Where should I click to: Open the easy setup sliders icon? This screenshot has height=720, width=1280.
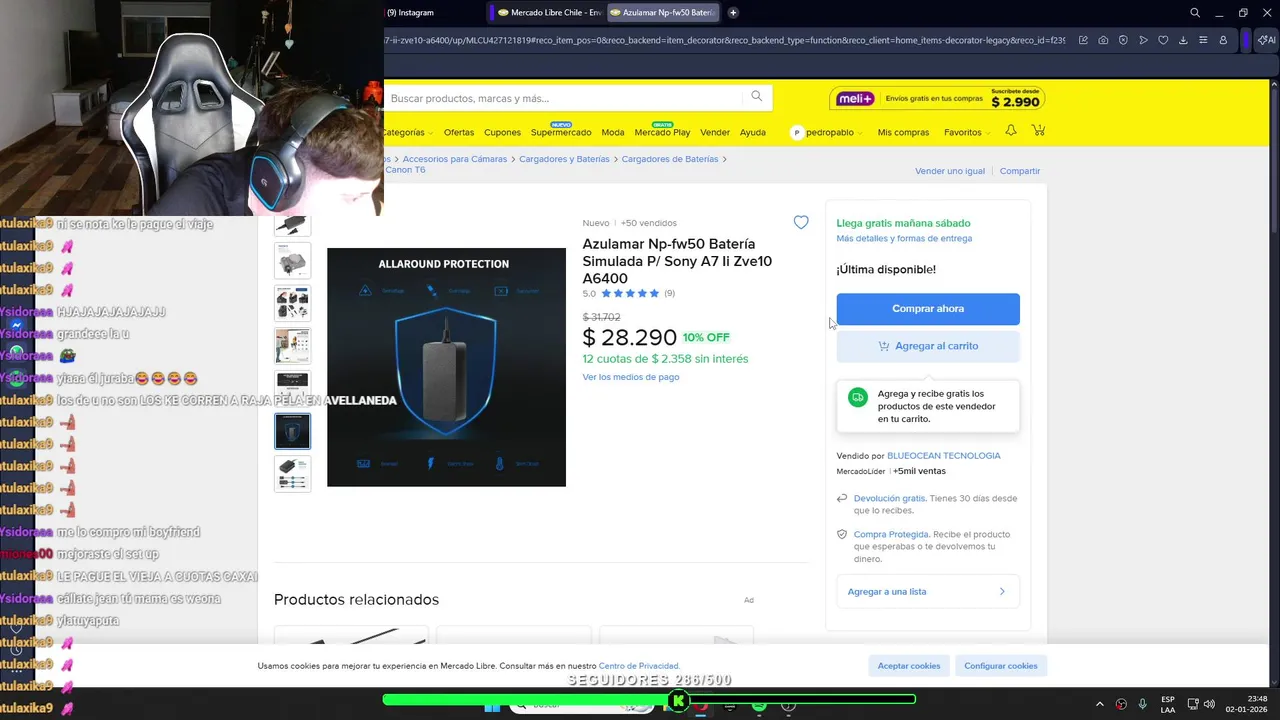pos(1203,40)
